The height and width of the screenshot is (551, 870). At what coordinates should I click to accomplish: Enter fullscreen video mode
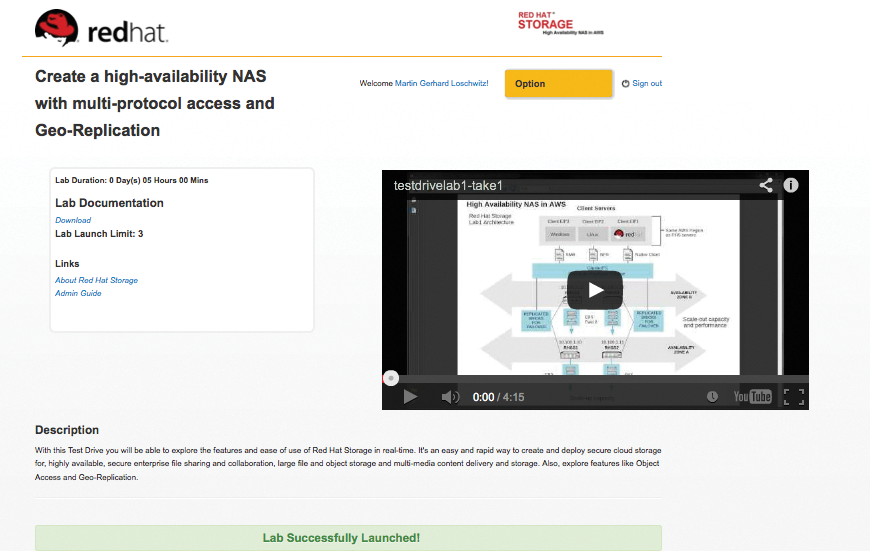tap(794, 397)
